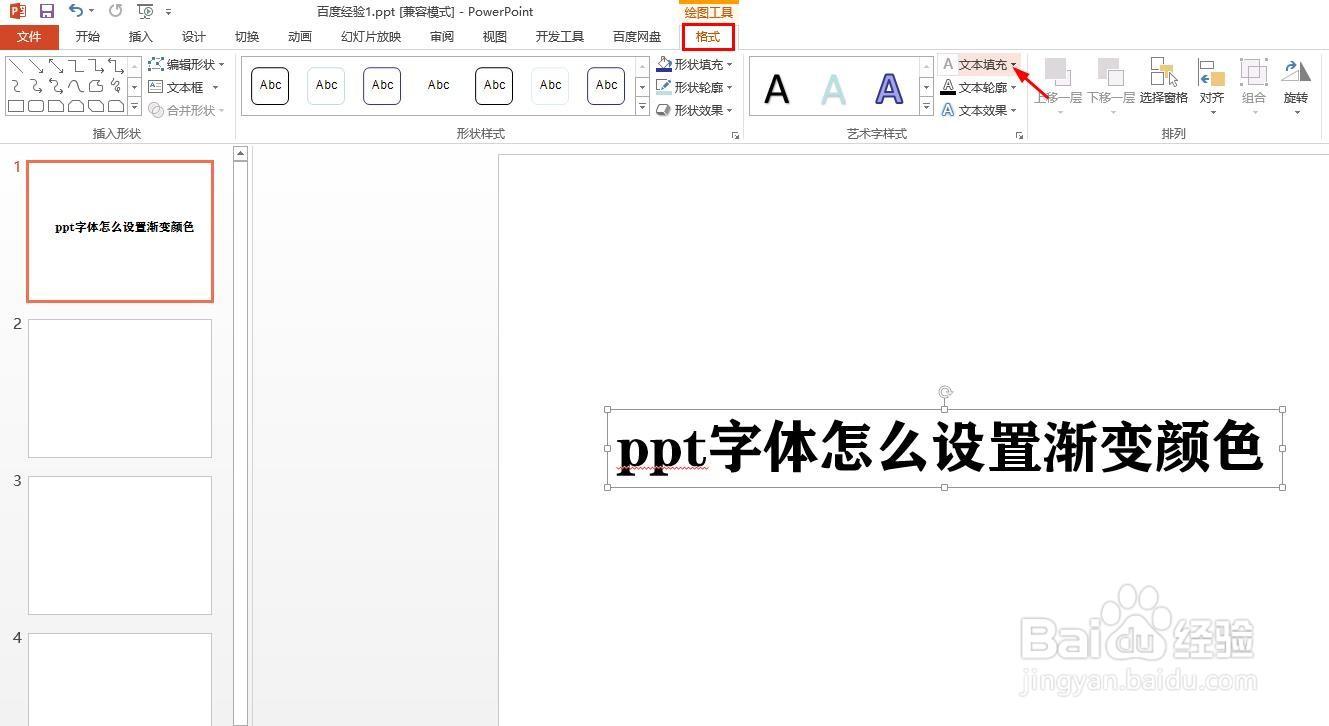This screenshot has height=726, width=1329.
Task: Select slide 2 thumbnail in slide panel
Action: [120, 388]
